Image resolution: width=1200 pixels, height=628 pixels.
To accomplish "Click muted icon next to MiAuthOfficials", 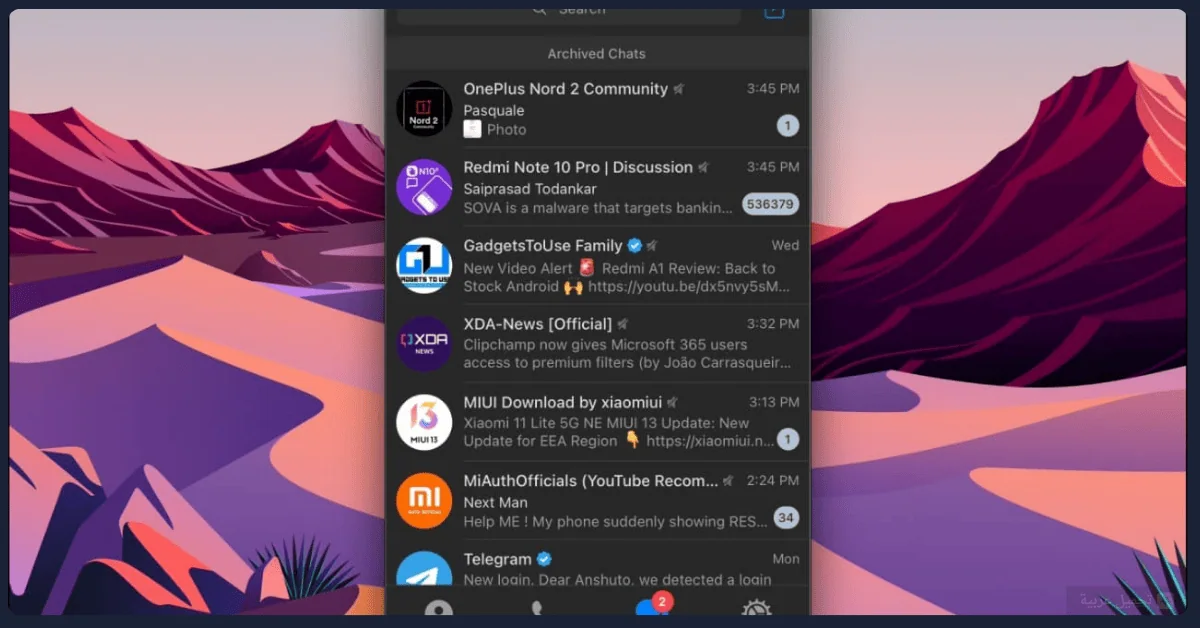I will click(729, 481).
